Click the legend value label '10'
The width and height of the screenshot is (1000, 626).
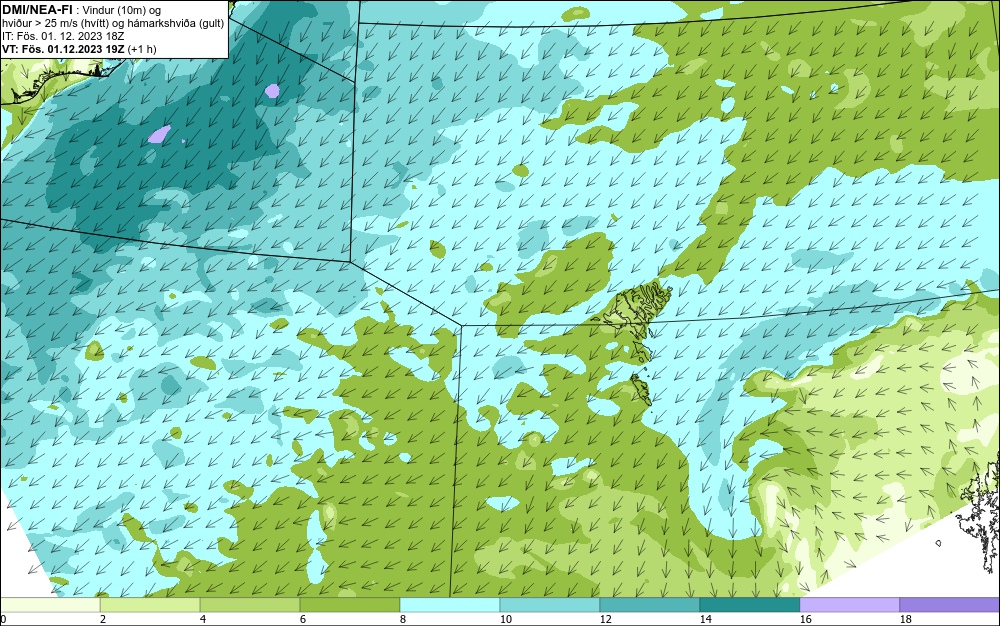pos(506,619)
